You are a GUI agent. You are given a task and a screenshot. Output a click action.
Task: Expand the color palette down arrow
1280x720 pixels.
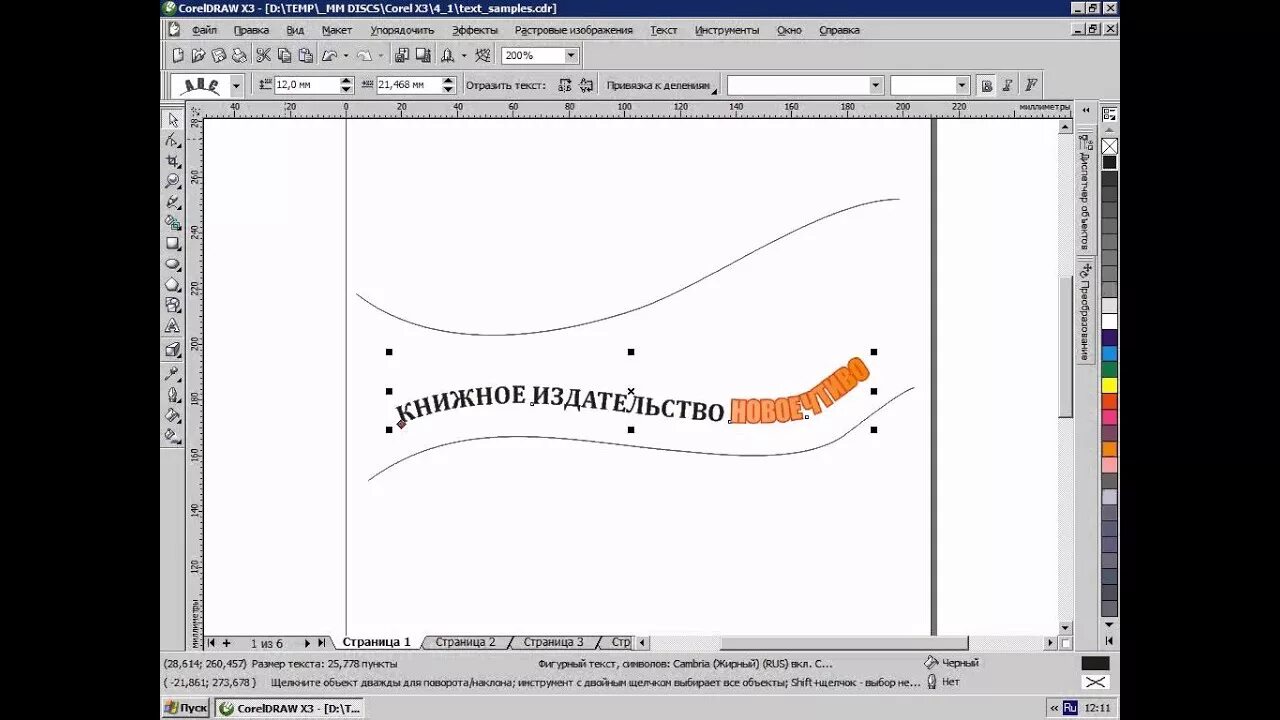click(x=1109, y=625)
